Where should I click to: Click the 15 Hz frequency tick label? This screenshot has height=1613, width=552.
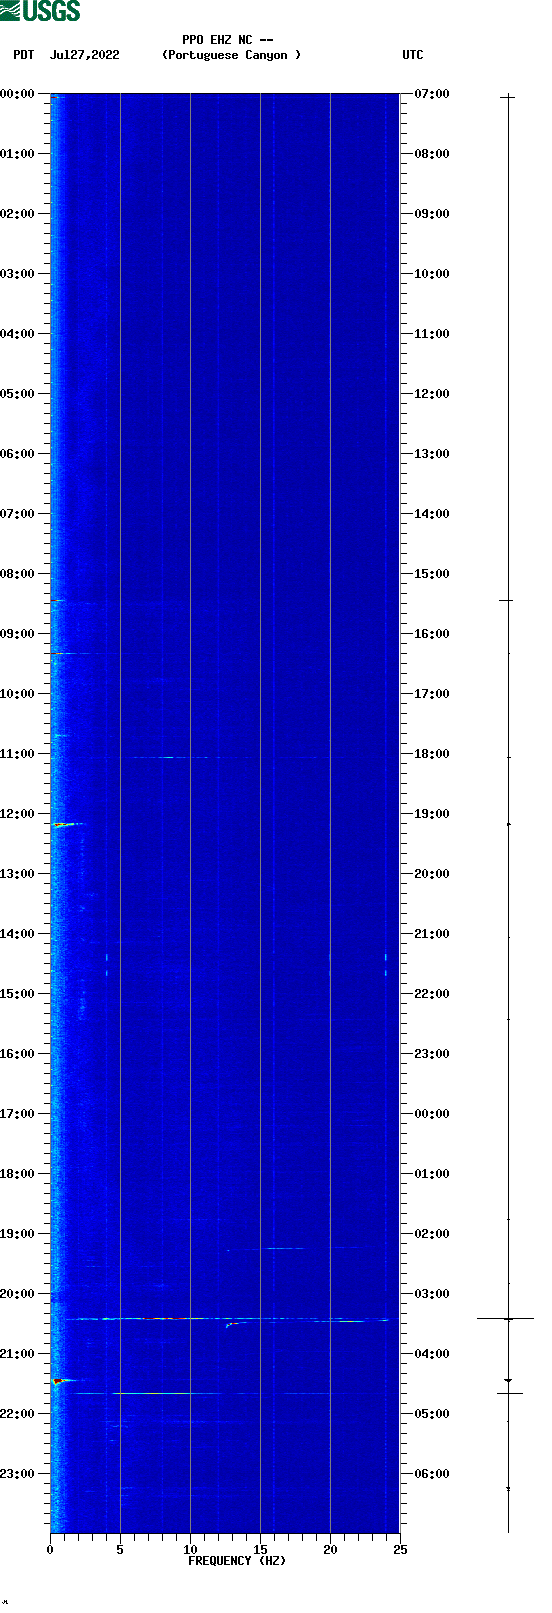pos(260,1550)
